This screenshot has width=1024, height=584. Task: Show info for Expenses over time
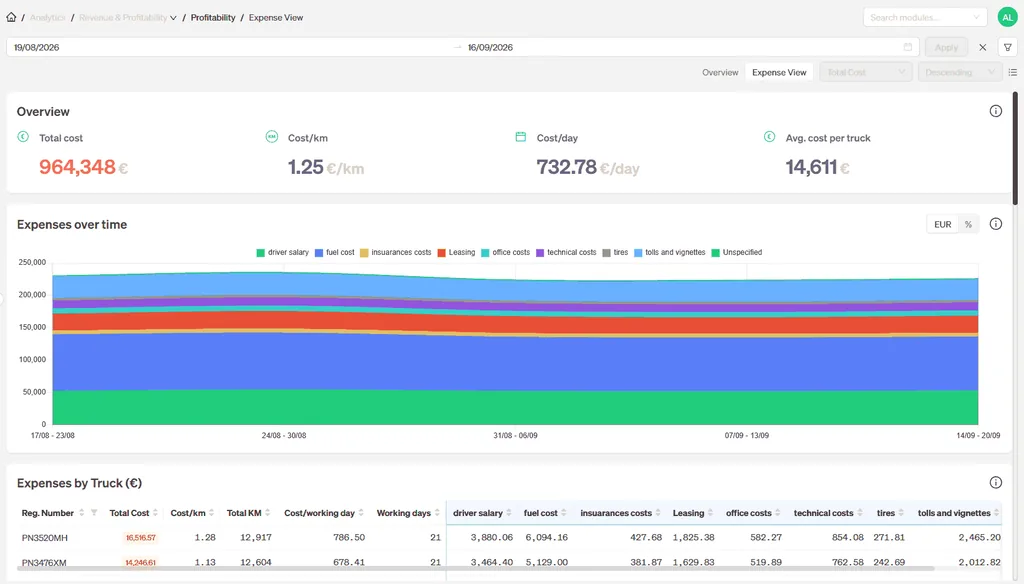995,224
